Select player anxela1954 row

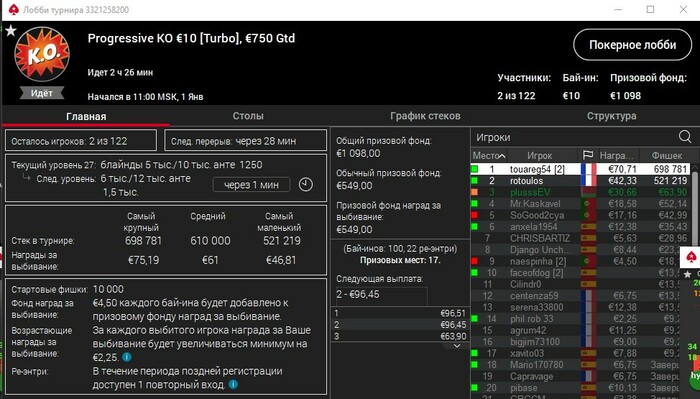click(580, 227)
